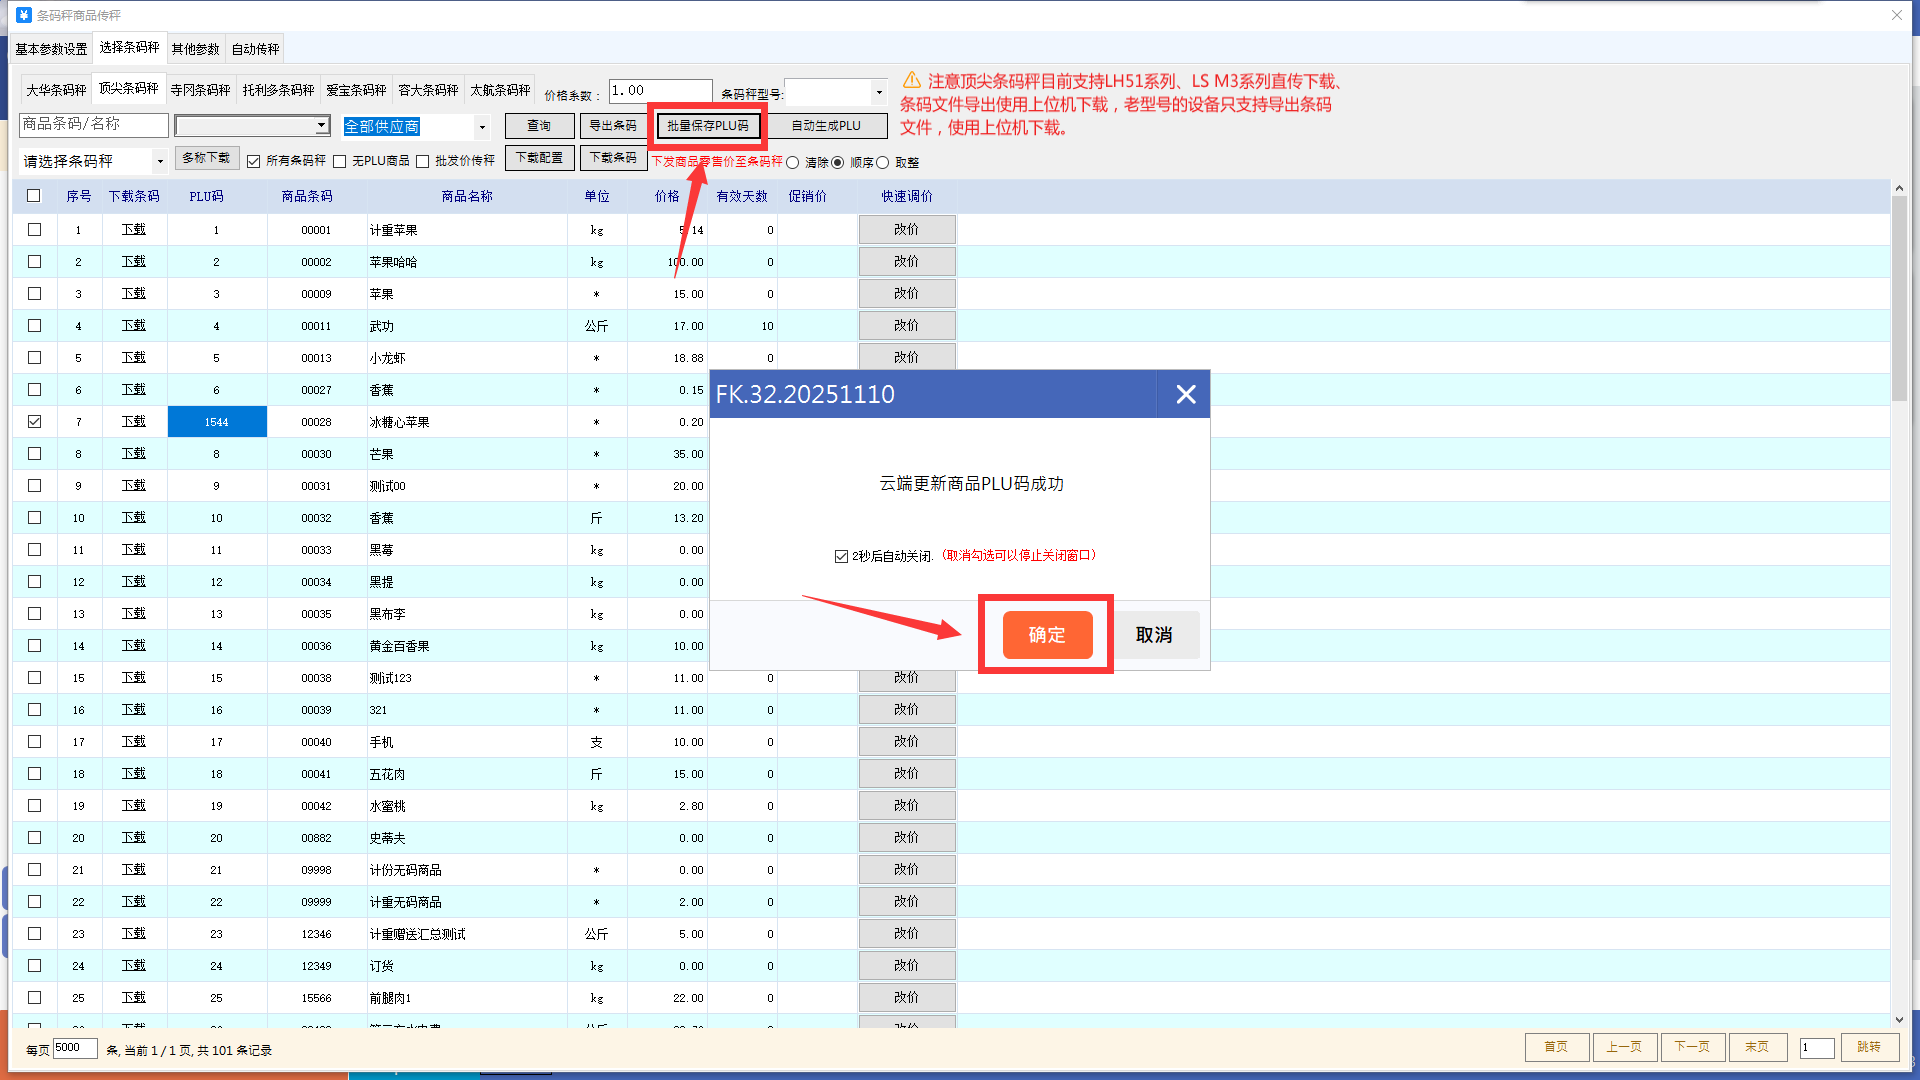Viewport: 1920px width, 1080px height.
Task: Open the 条码秤型号 combo box
Action: (879, 92)
